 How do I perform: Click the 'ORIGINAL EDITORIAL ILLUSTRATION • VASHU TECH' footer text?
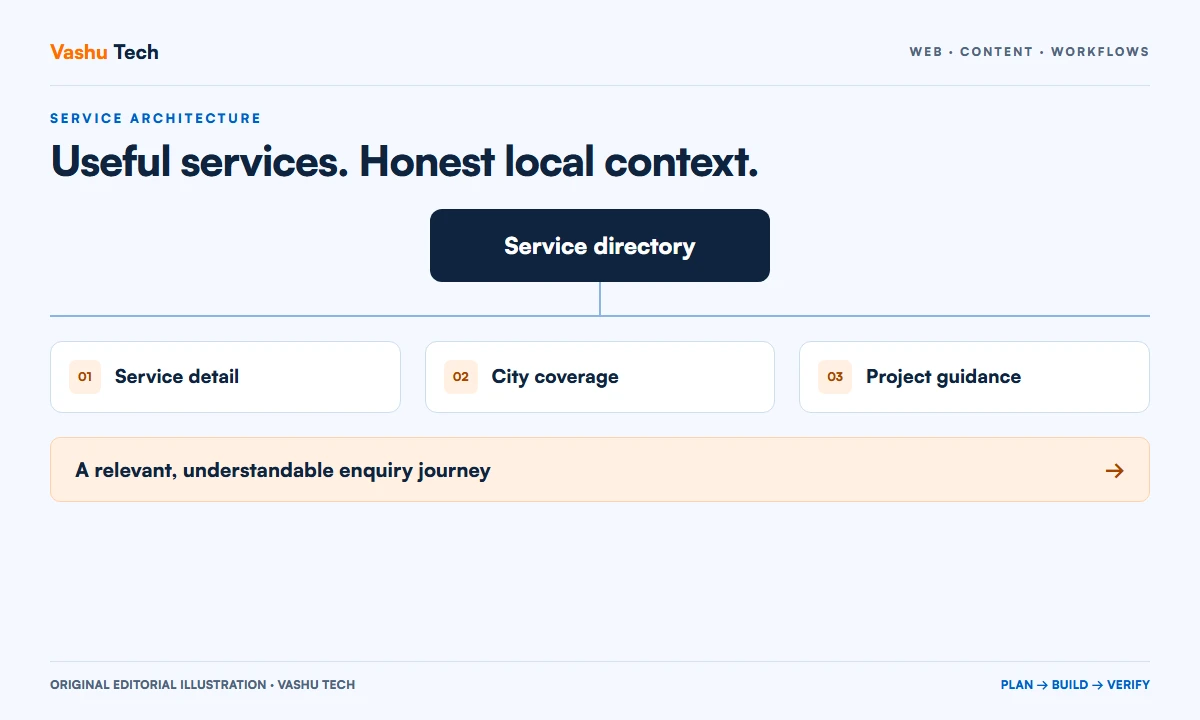[203, 685]
